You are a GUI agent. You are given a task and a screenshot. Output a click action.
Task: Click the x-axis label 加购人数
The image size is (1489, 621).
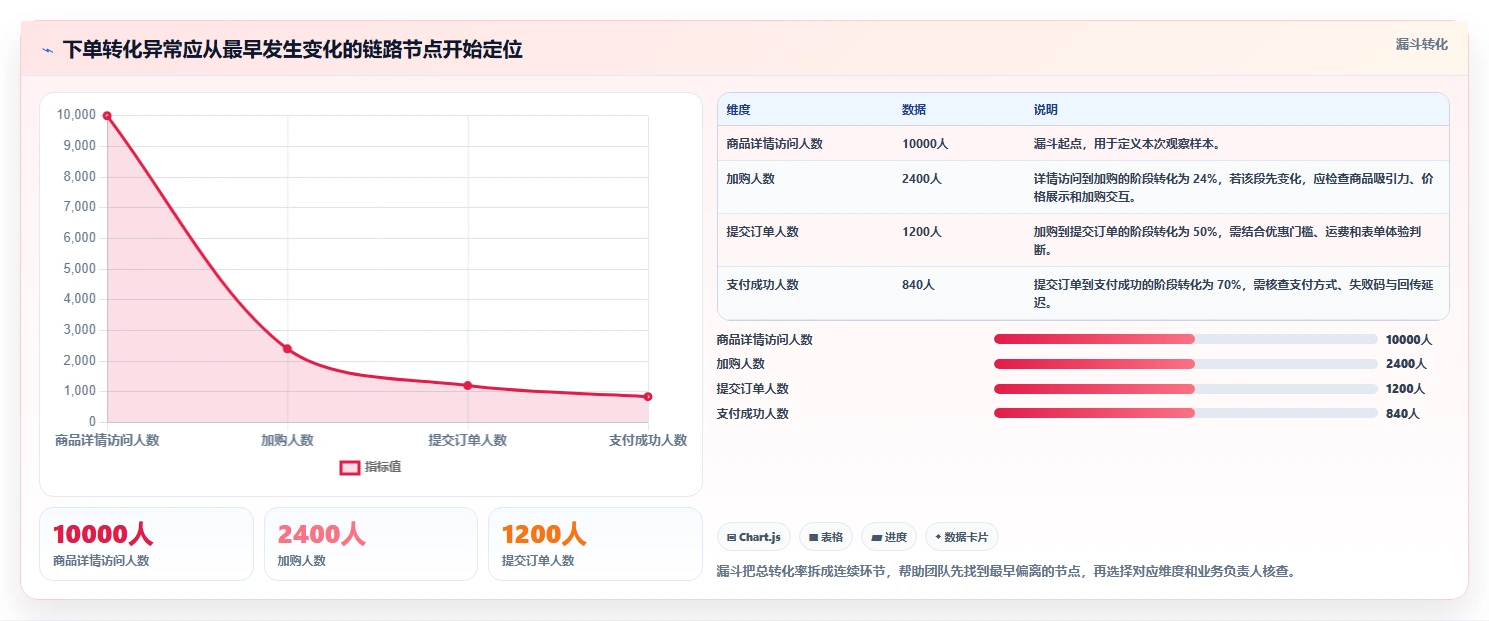point(287,440)
